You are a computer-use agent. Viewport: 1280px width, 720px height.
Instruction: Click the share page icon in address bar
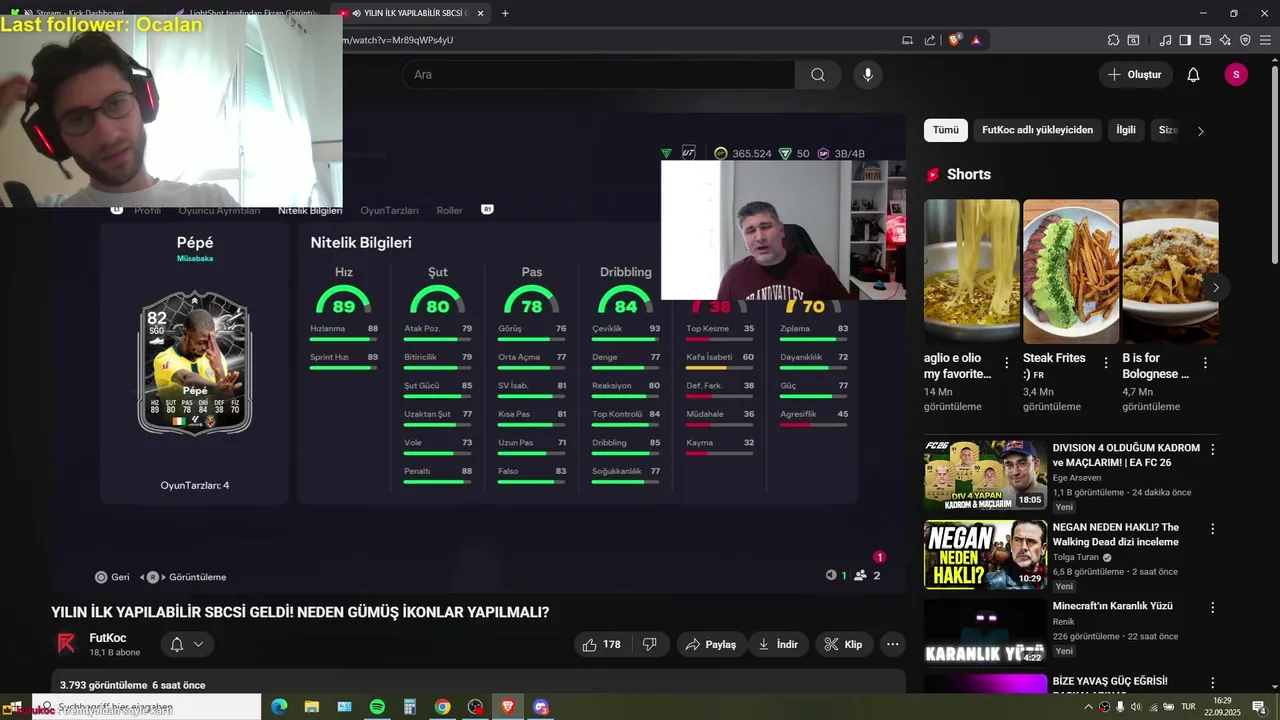click(x=930, y=40)
